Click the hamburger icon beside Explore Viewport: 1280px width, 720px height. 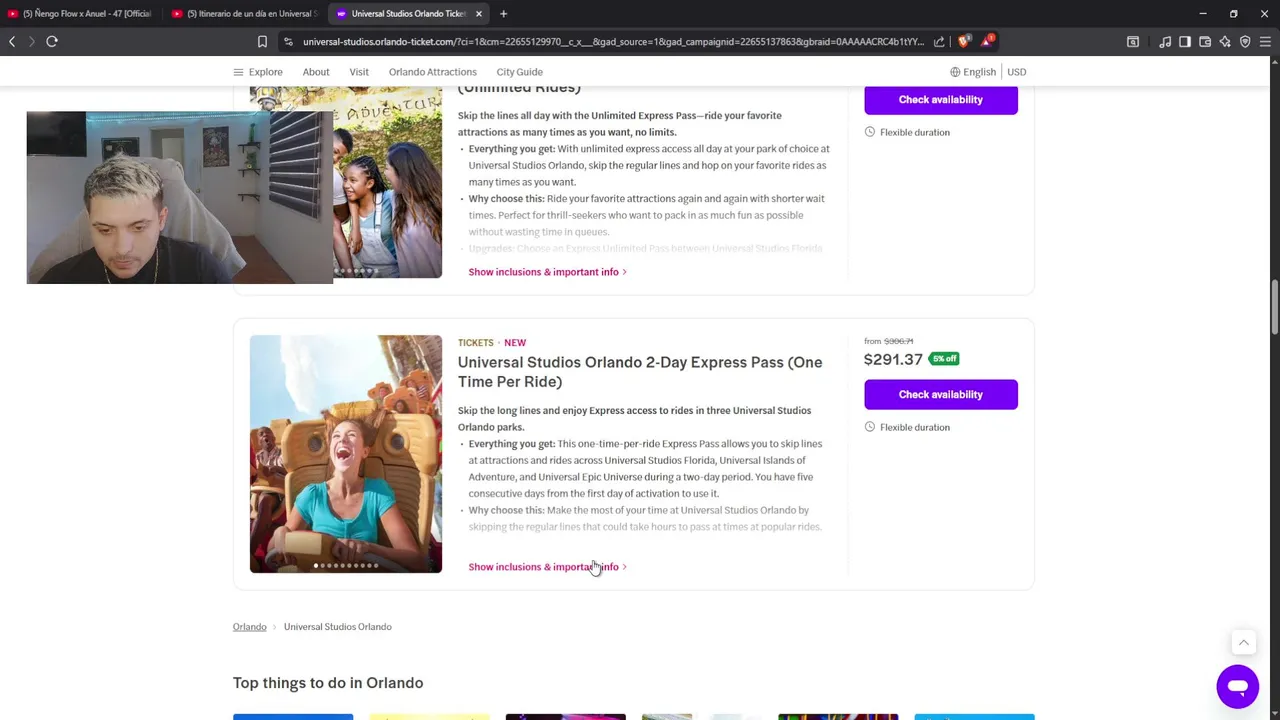click(238, 72)
